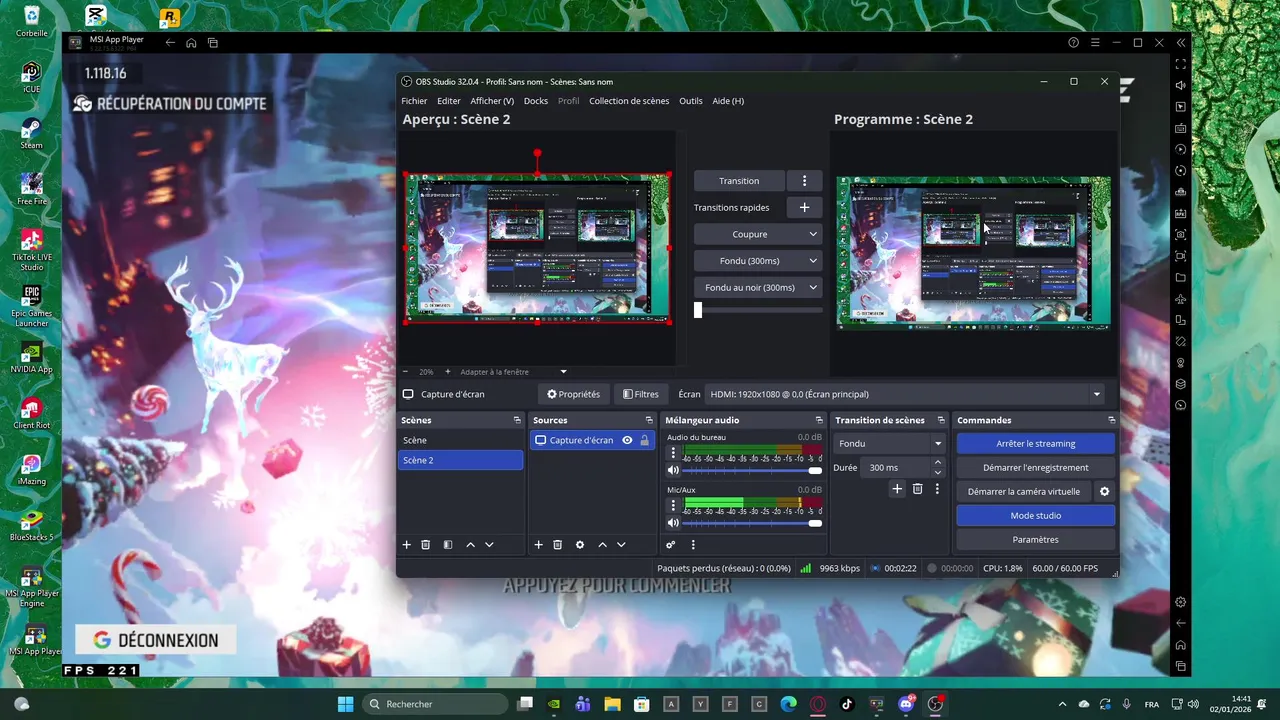
Task: Open Coupure quick transition dropdown
Action: pyautogui.click(x=758, y=234)
